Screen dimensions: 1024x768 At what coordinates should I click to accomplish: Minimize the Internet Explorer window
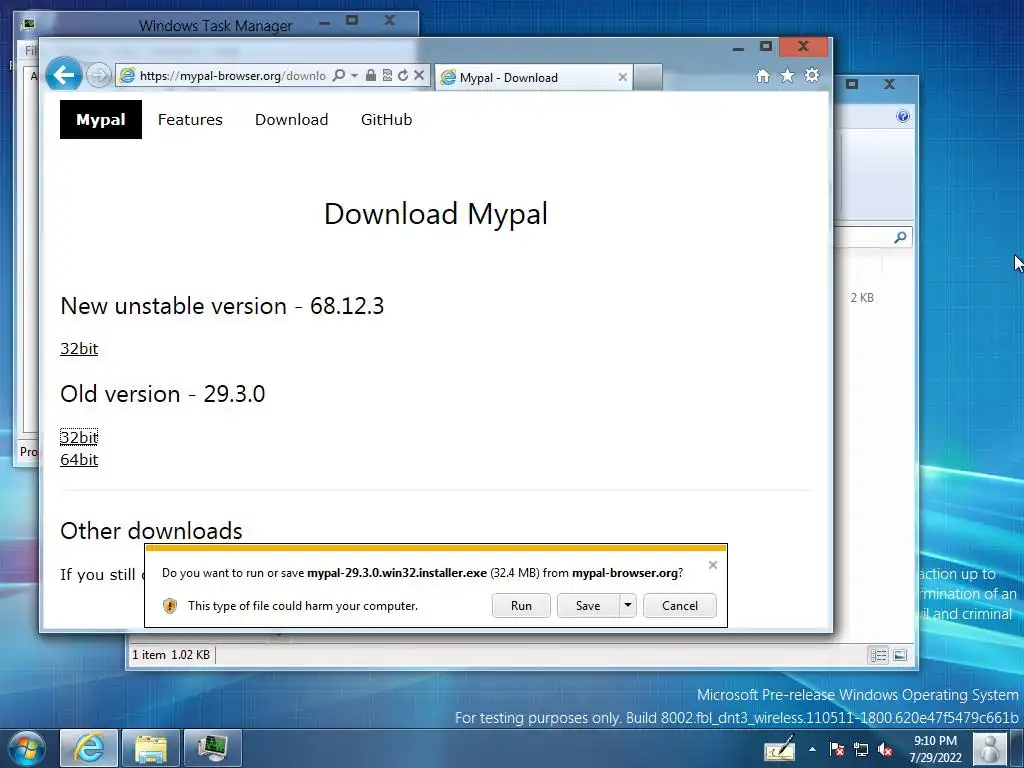click(x=739, y=48)
